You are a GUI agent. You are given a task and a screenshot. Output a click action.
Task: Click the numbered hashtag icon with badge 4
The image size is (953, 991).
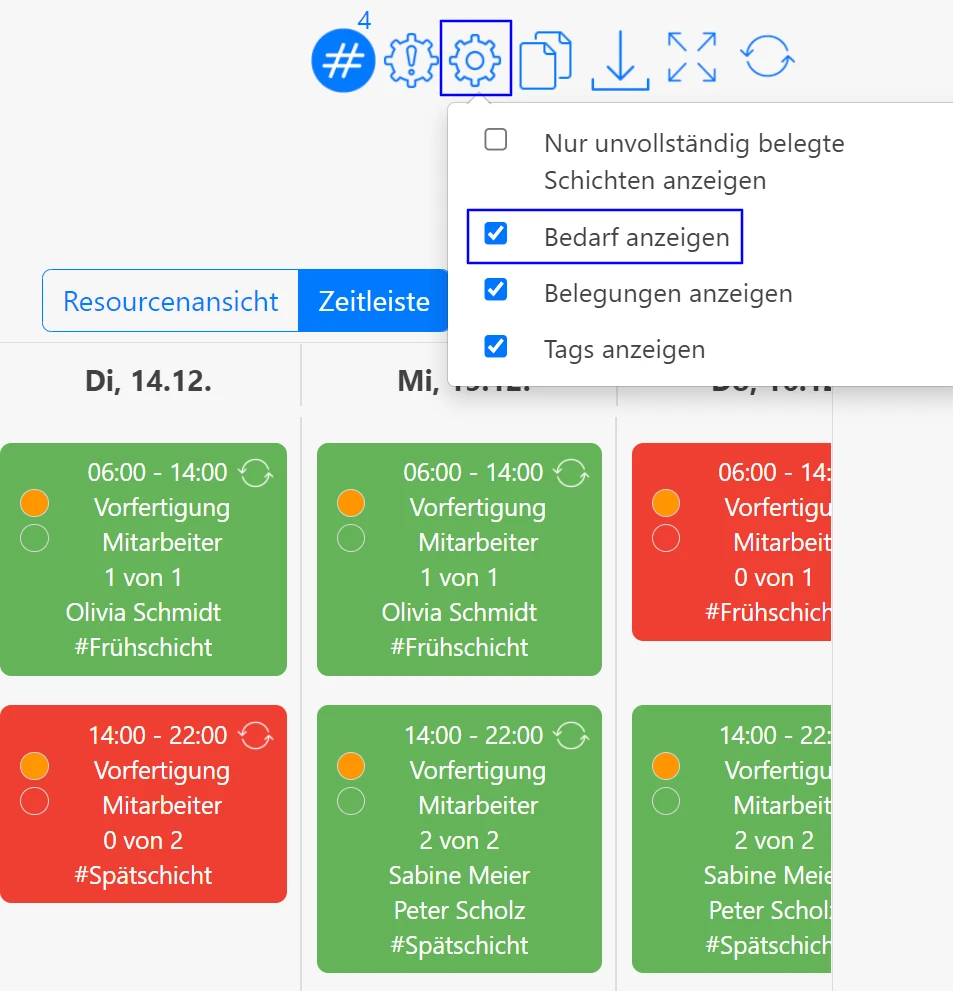[x=342, y=60]
